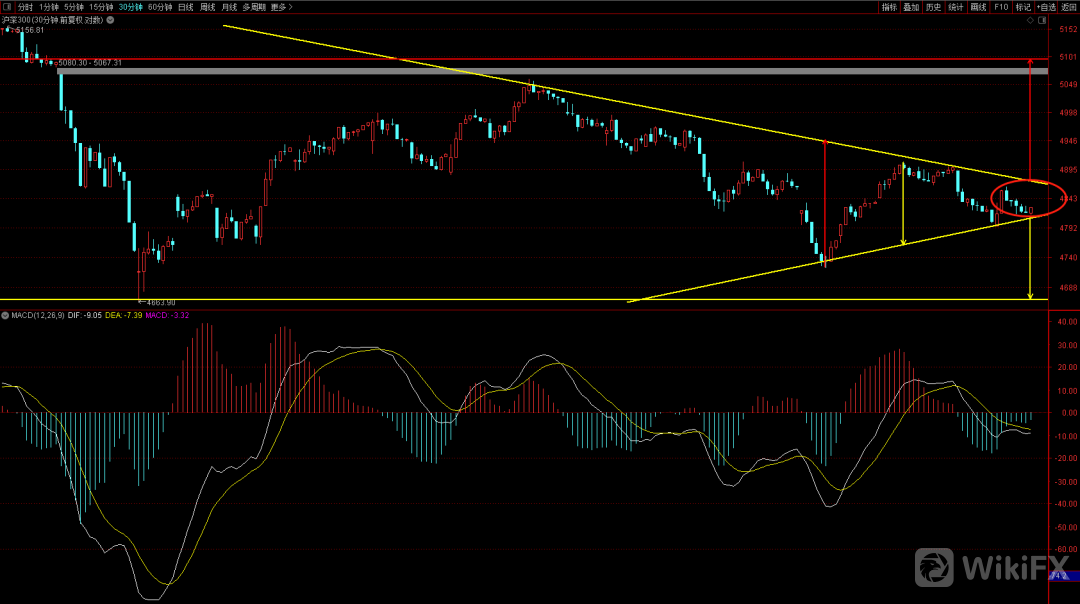
Task: Toggle 叠加 overlay comparison
Action: 911,7
